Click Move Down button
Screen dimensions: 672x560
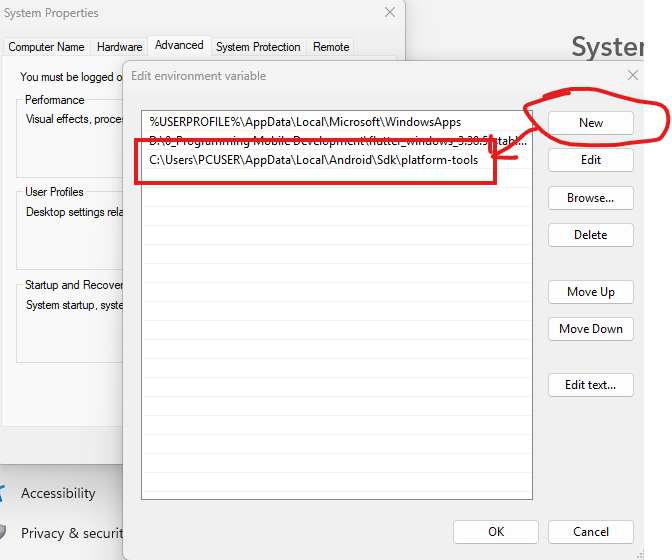[x=590, y=329]
